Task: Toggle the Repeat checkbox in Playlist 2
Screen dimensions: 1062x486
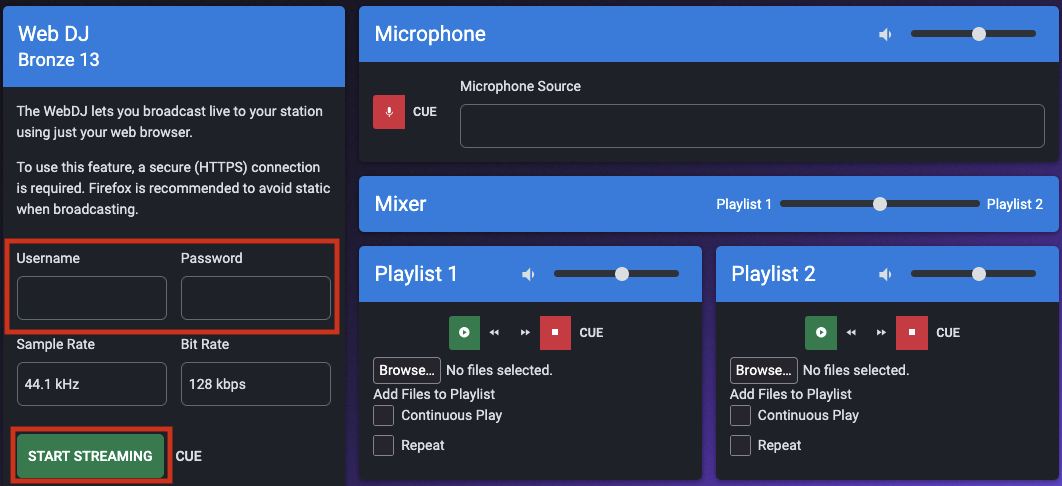Action: (x=740, y=445)
